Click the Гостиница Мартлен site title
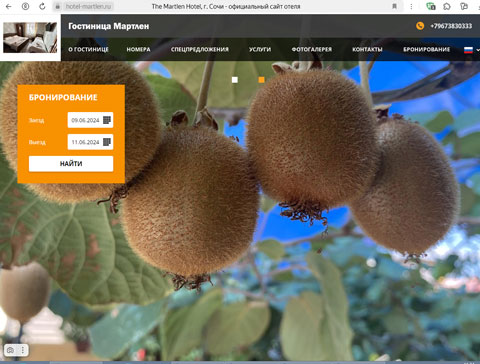The height and width of the screenshot is (364, 480). [109, 26]
